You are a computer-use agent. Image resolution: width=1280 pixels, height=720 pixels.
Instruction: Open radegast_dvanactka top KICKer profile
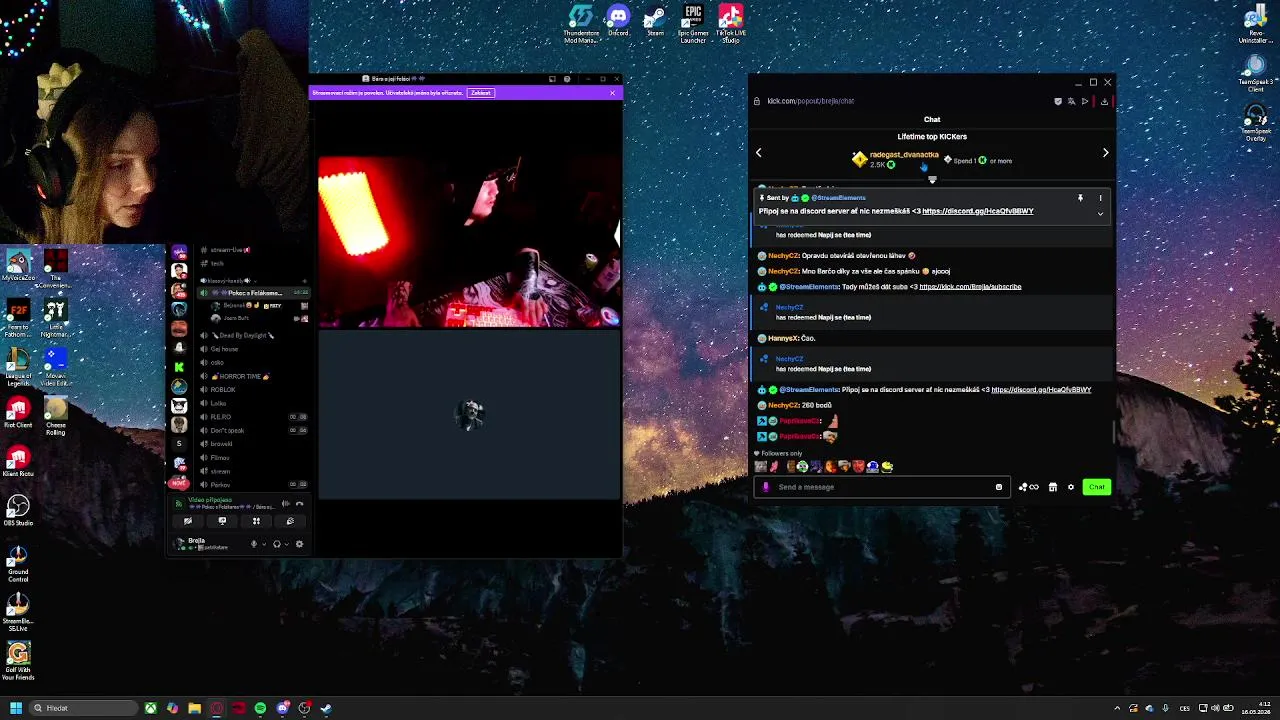(904, 155)
